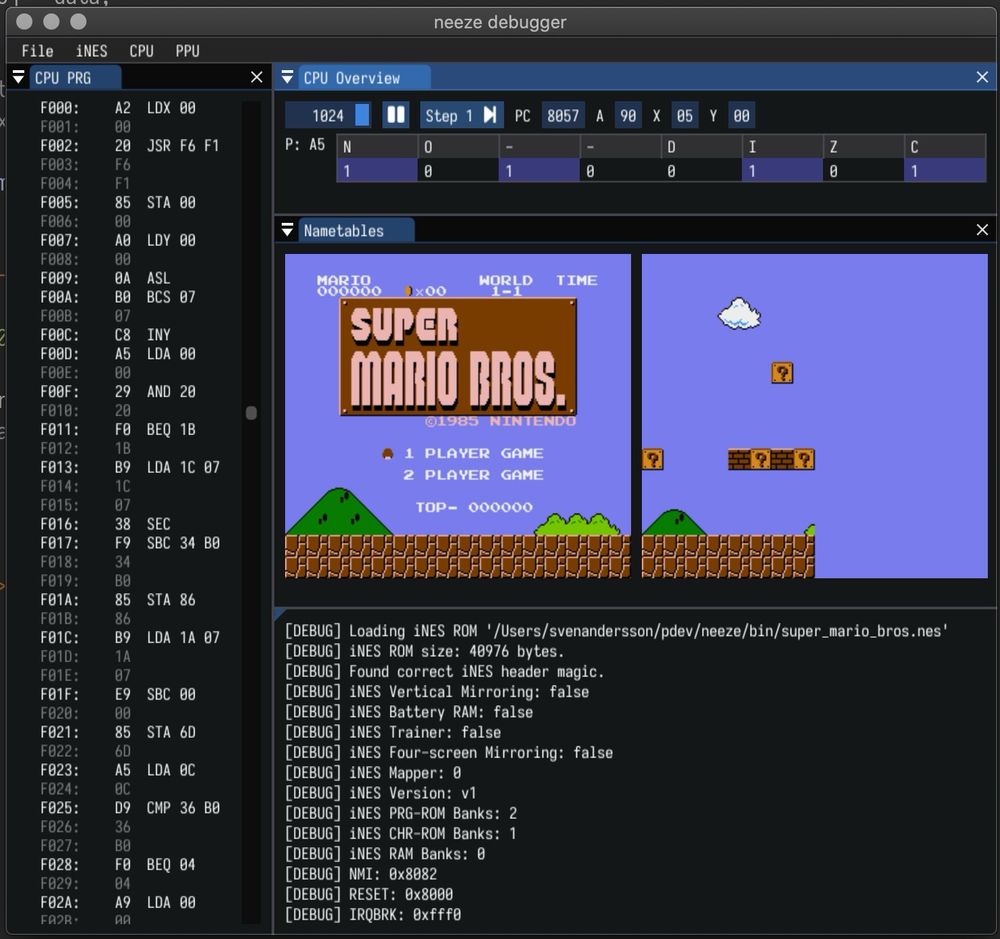Close the CPU Overview panel
1000x939 pixels.
point(982,77)
